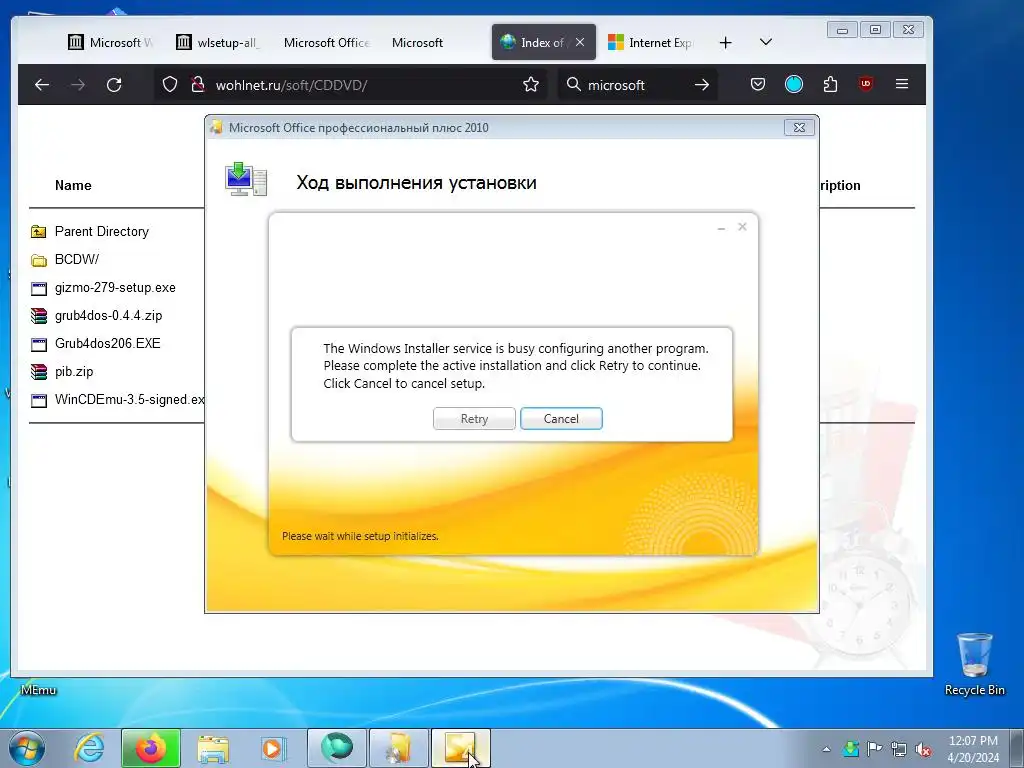Screen dimensions: 1024x768
Task: Open the Action Center flag icon
Action: tap(874, 748)
